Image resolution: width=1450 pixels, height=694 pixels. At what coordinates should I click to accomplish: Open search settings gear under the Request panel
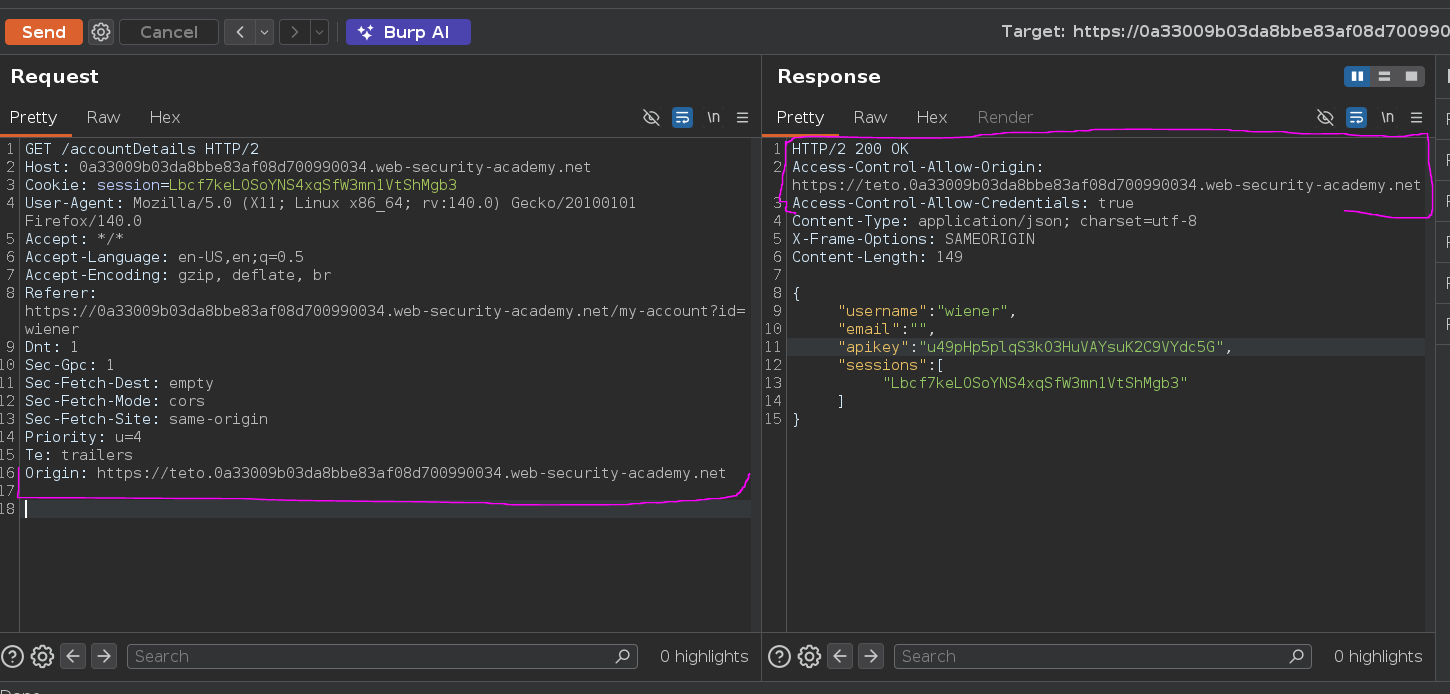pyautogui.click(x=42, y=656)
